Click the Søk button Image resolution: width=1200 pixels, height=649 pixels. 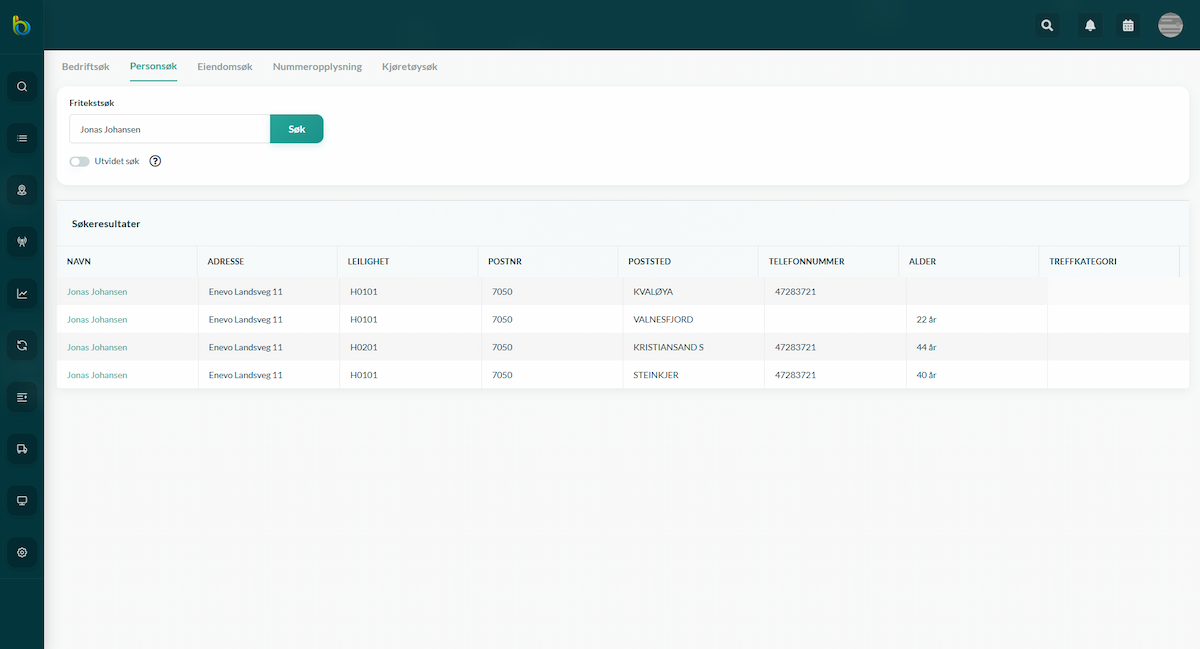(297, 129)
